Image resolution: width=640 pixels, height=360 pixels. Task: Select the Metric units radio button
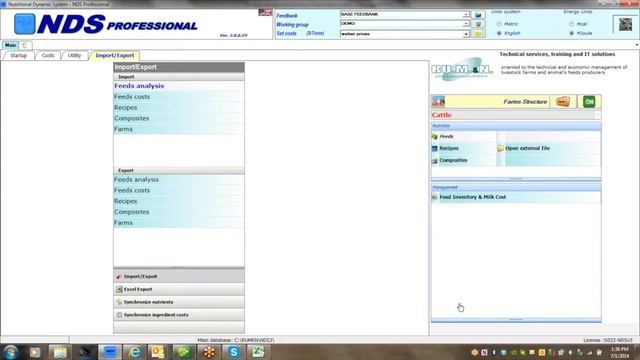(499, 24)
